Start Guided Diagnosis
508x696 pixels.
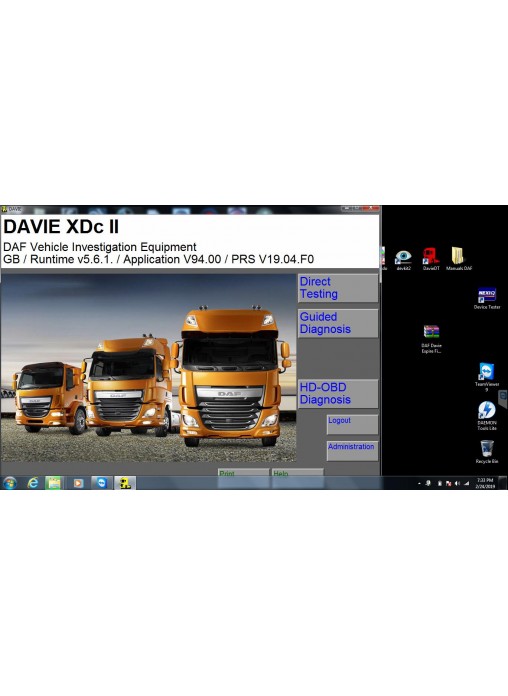338,323
